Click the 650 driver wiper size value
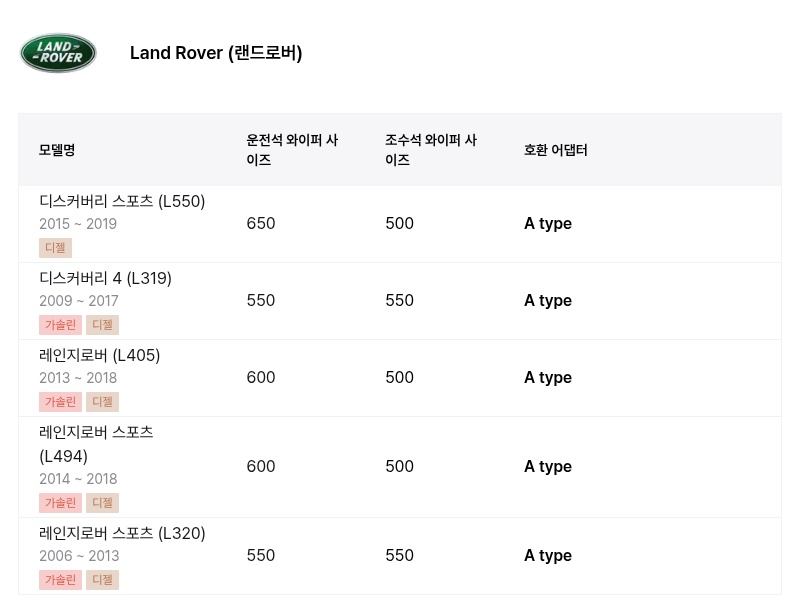 click(261, 223)
